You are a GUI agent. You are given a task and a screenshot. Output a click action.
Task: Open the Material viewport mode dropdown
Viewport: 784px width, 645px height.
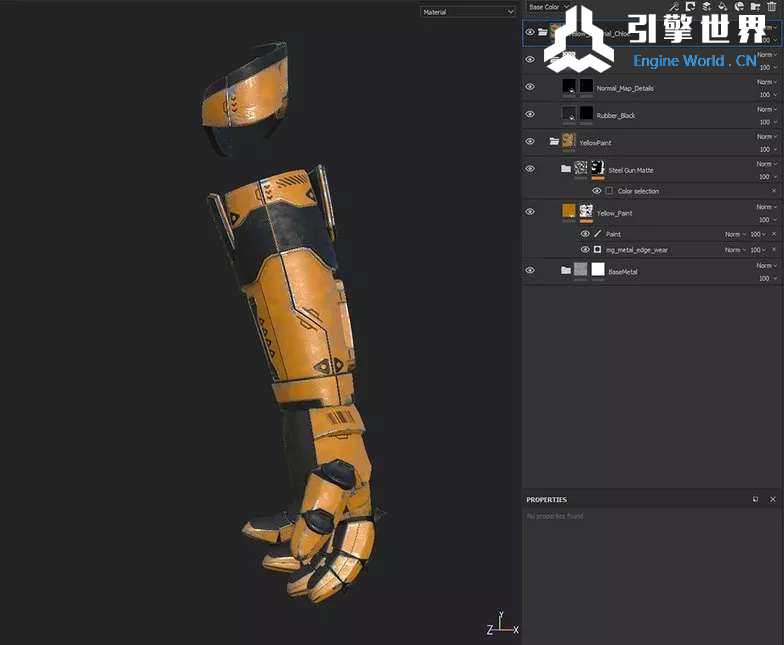coord(467,12)
